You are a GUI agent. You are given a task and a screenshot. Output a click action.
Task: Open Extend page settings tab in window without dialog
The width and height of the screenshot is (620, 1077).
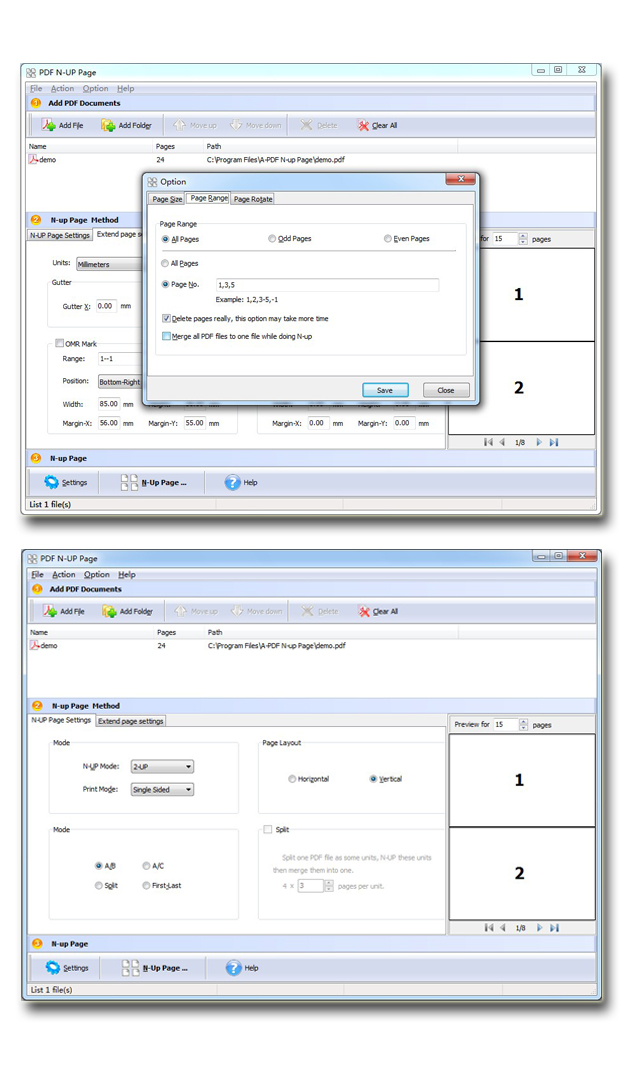pos(130,721)
